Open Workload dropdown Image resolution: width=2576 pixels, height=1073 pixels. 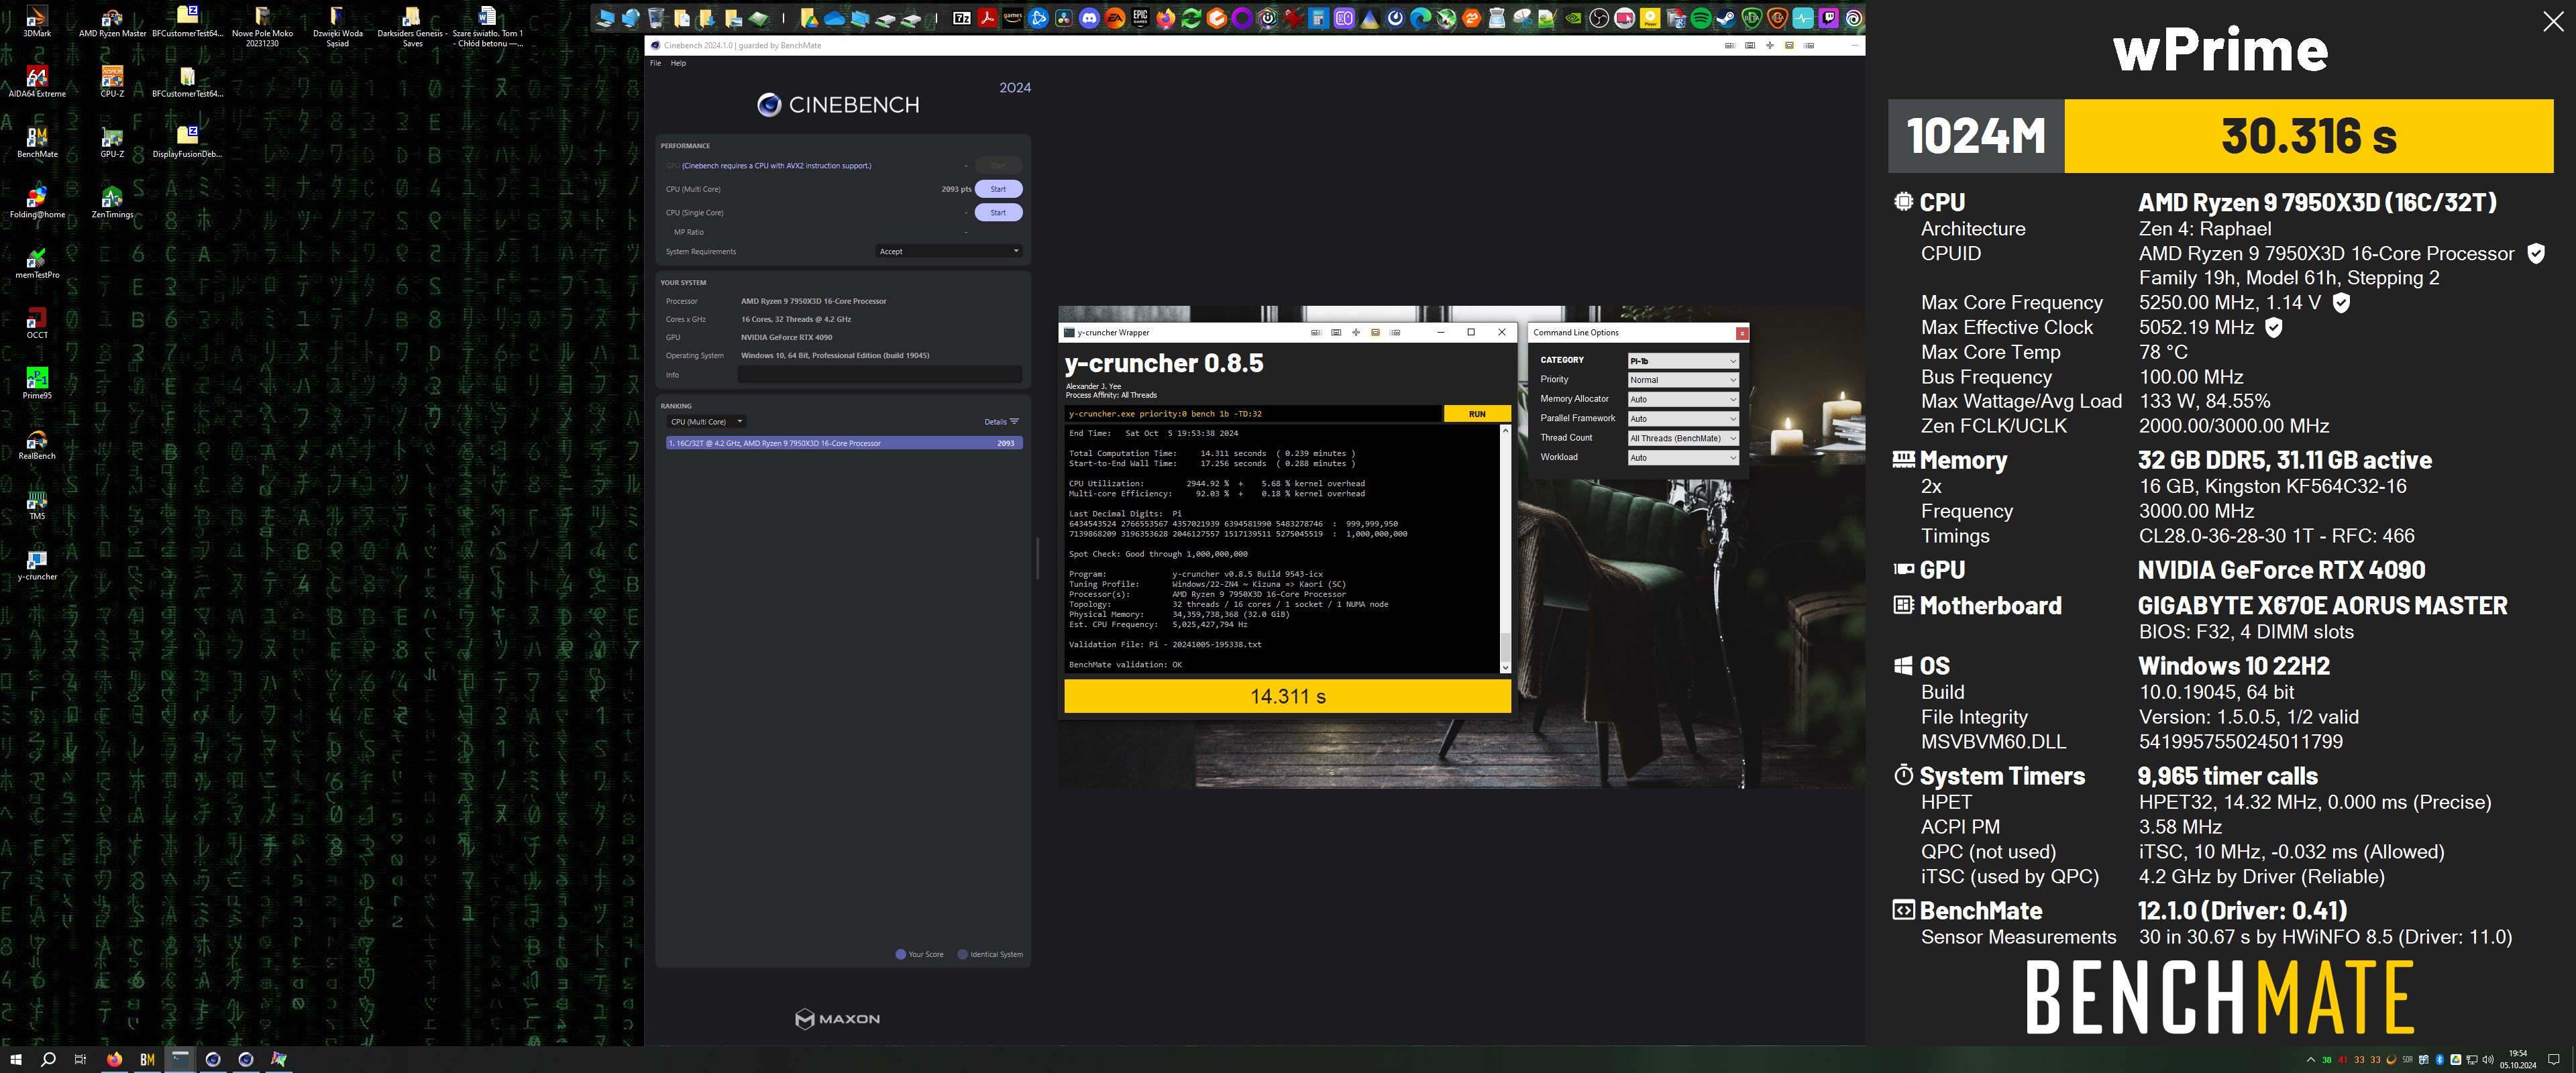(1683, 458)
